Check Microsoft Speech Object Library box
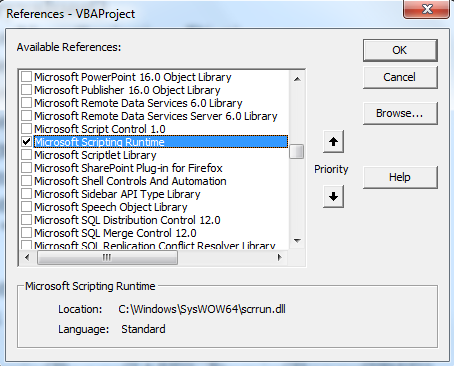 pos(27,207)
